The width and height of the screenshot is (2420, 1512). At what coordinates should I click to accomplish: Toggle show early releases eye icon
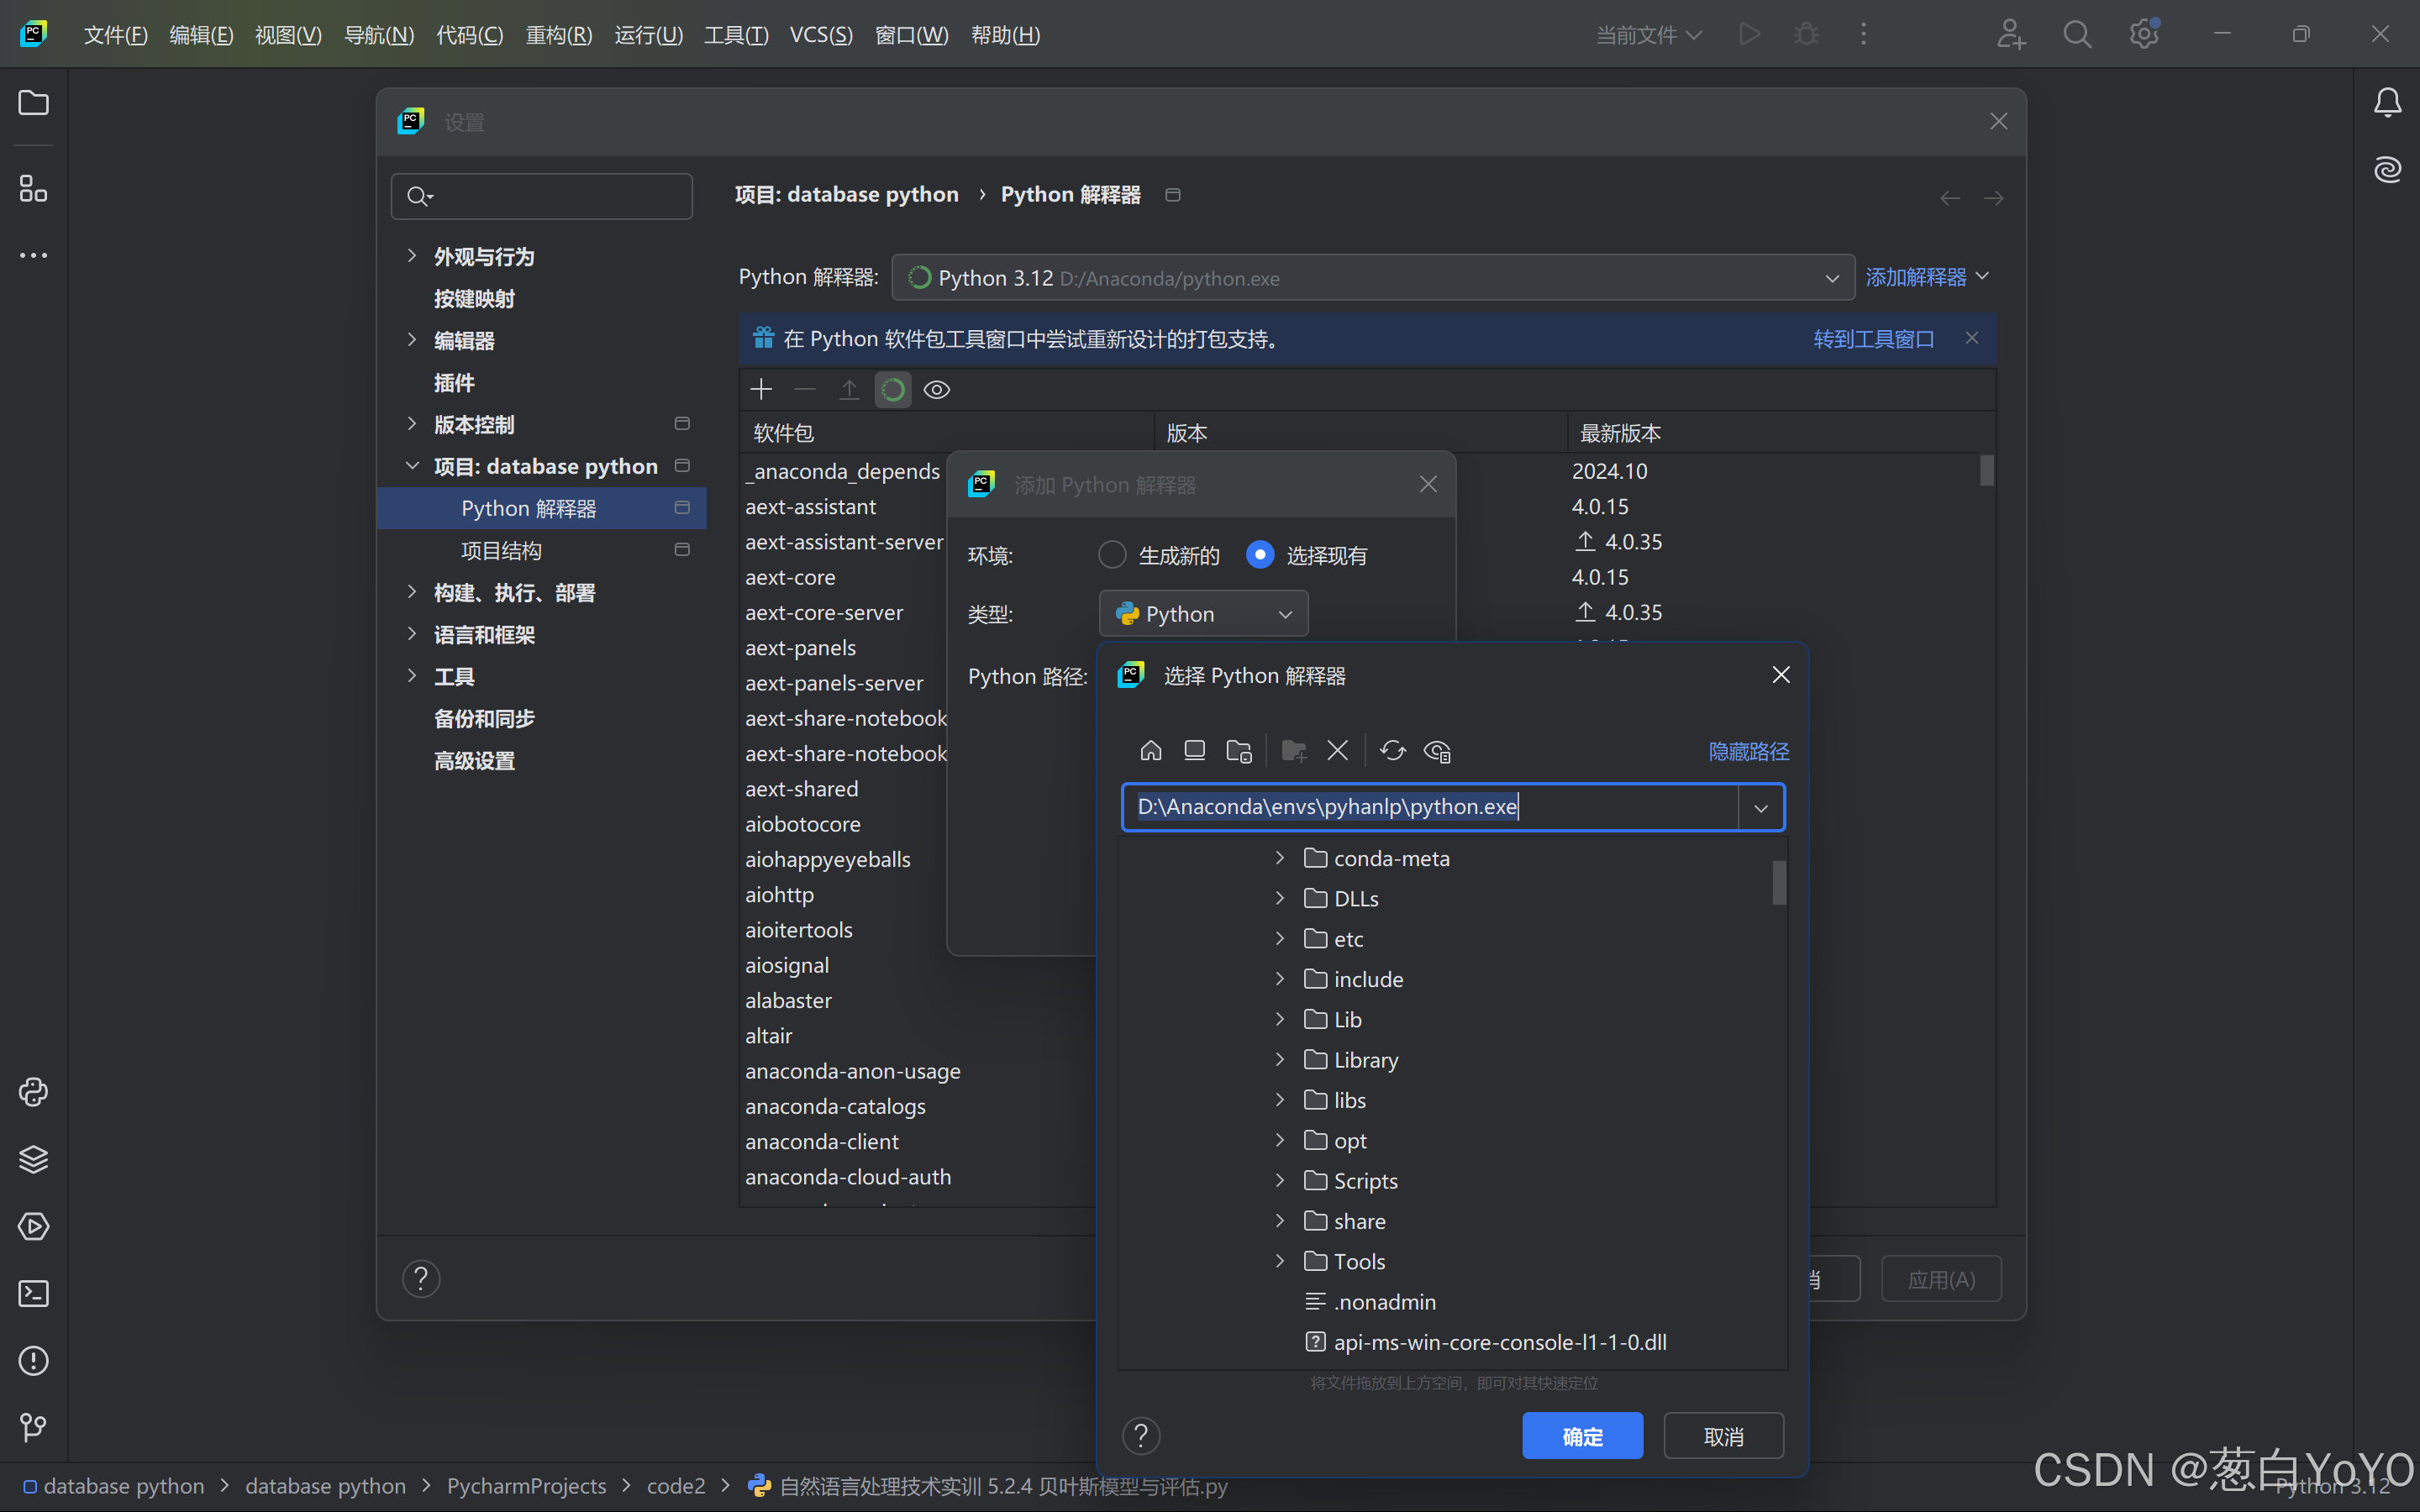tap(937, 389)
